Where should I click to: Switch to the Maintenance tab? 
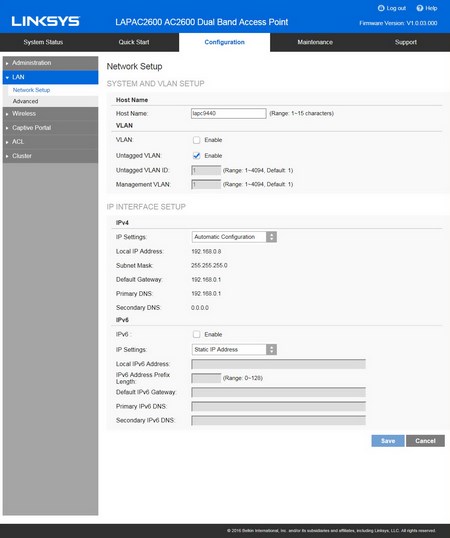pos(315,42)
